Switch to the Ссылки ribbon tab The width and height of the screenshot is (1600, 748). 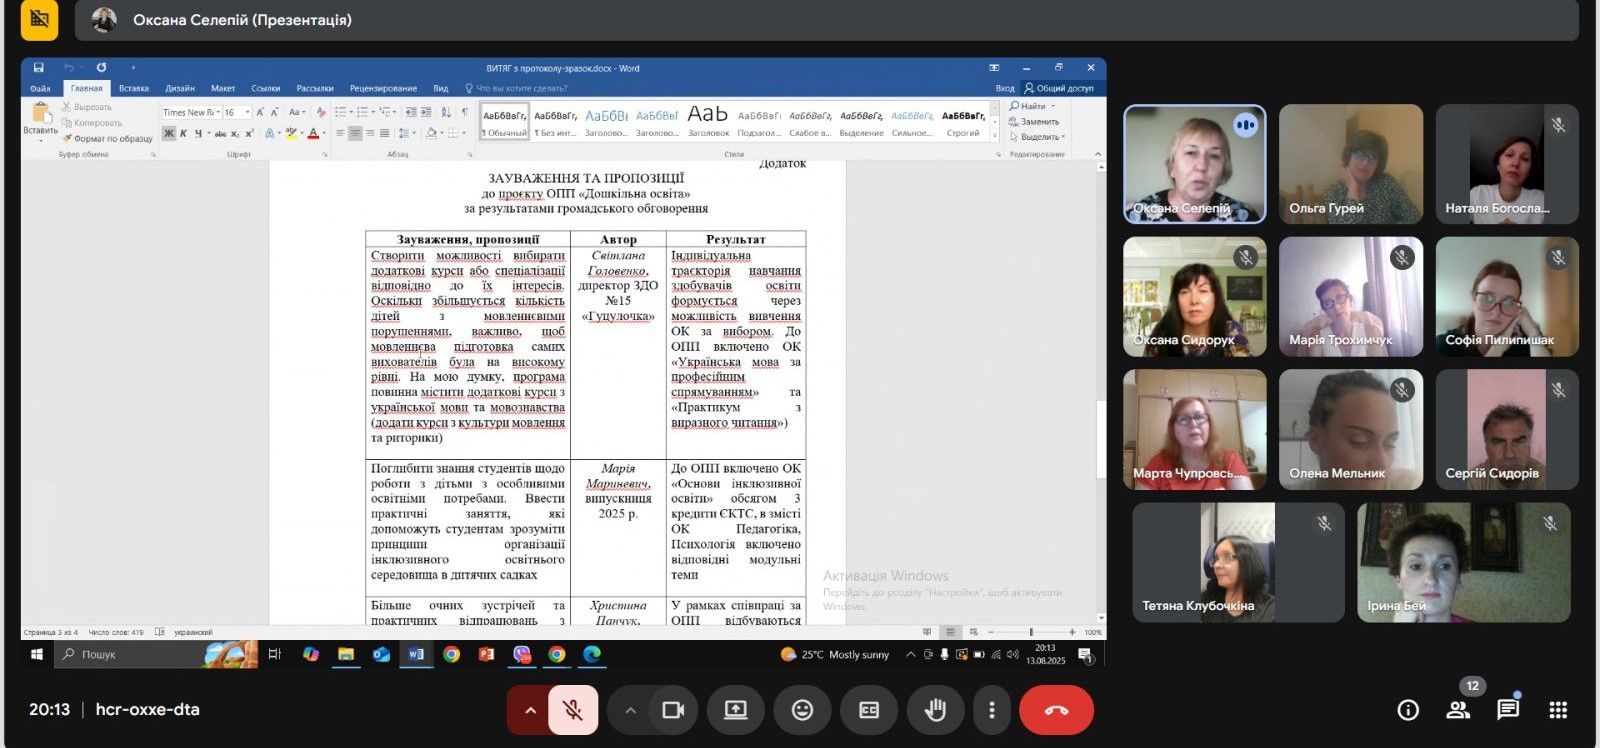(266, 88)
